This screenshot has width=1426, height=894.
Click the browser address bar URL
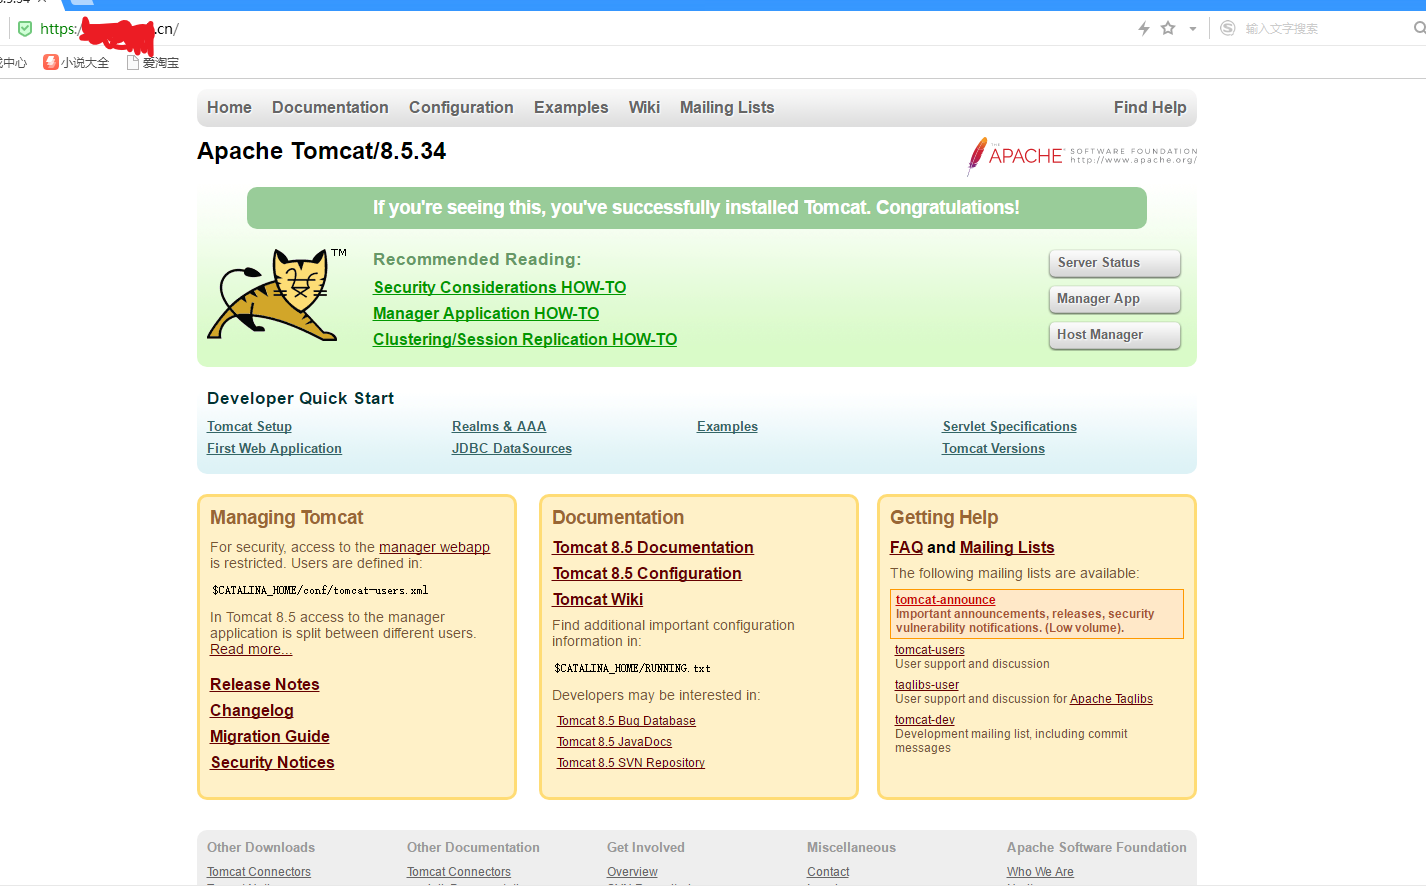point(109,29)
